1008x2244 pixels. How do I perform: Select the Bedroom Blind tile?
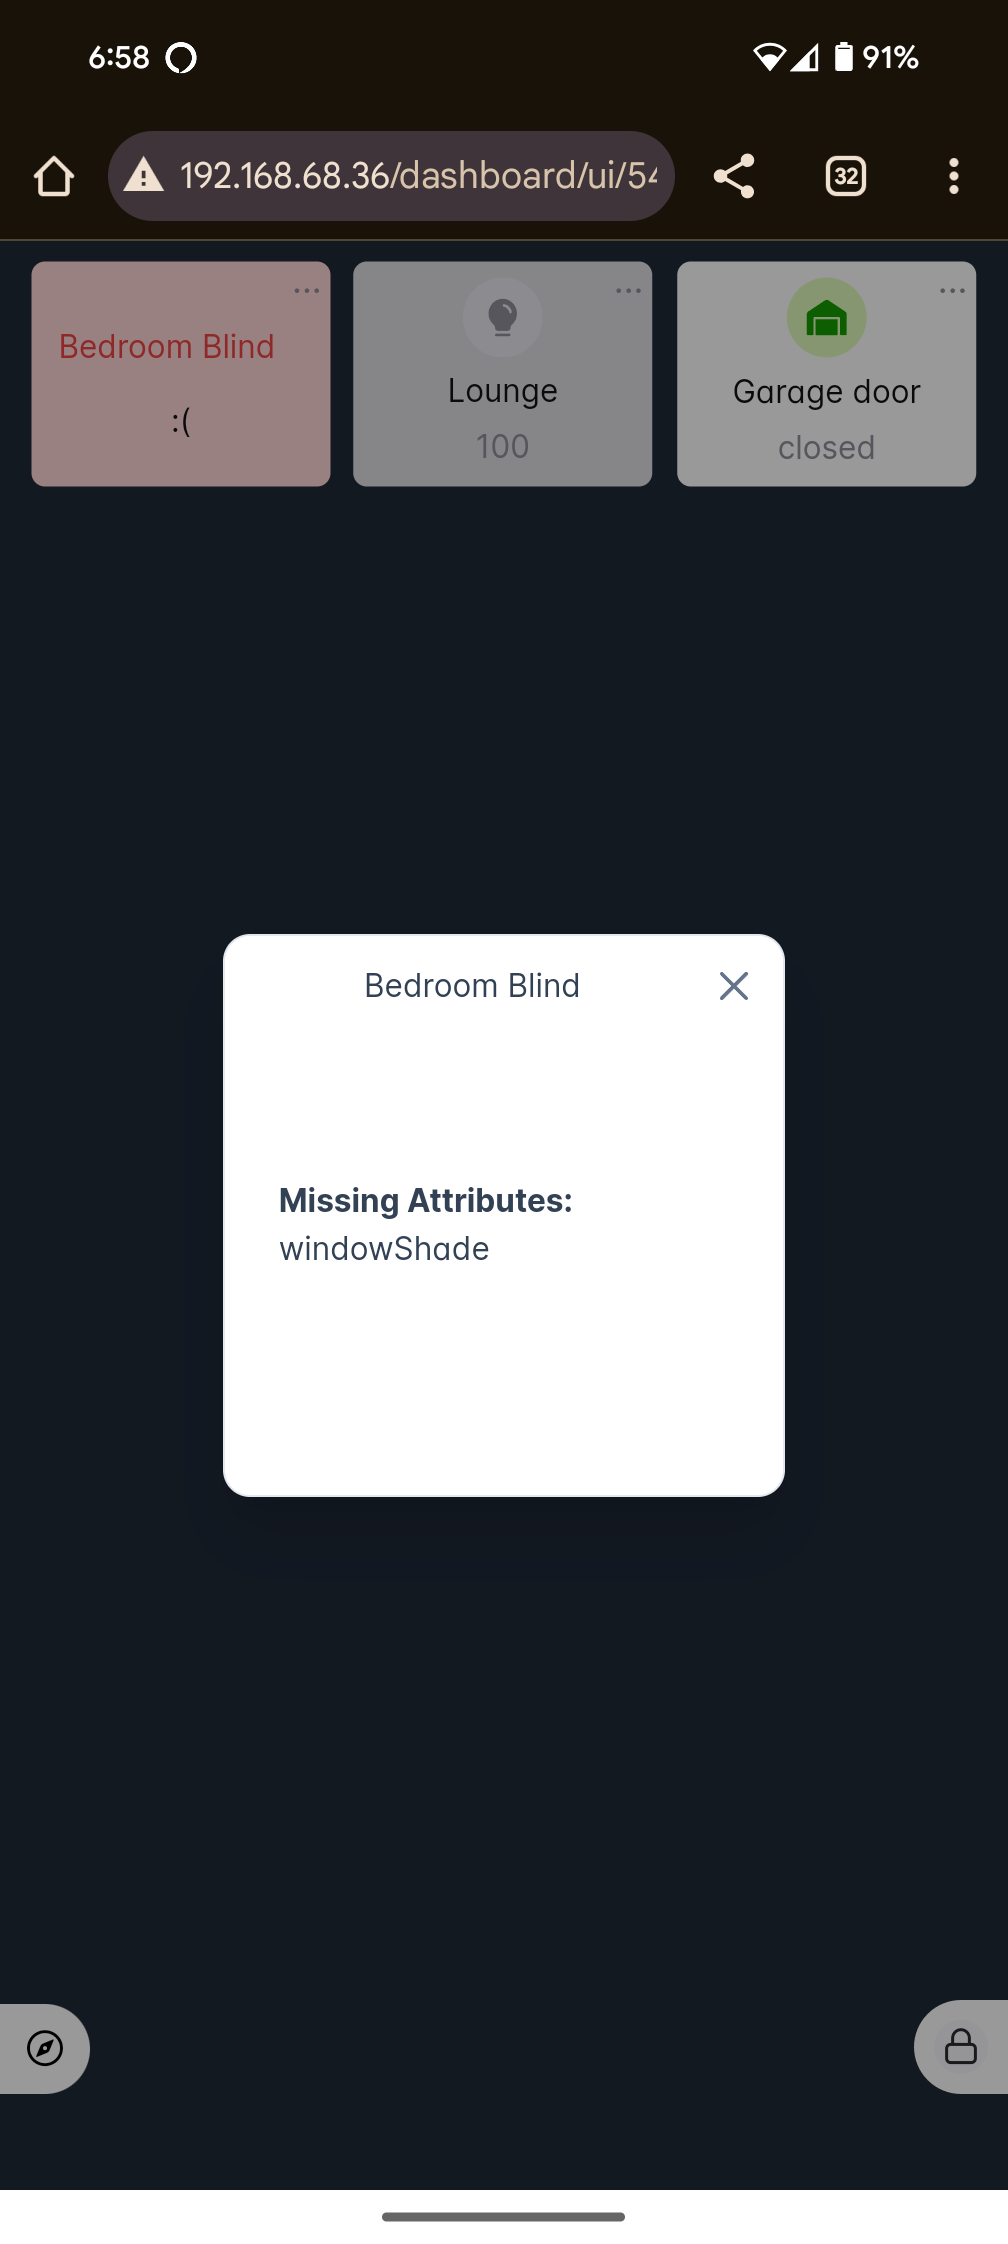click(181, 374)
